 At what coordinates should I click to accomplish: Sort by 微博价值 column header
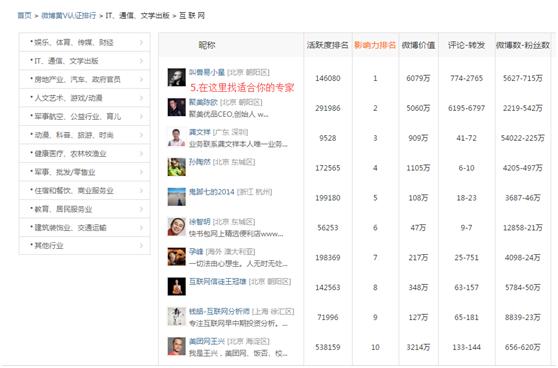click(418, 45)
